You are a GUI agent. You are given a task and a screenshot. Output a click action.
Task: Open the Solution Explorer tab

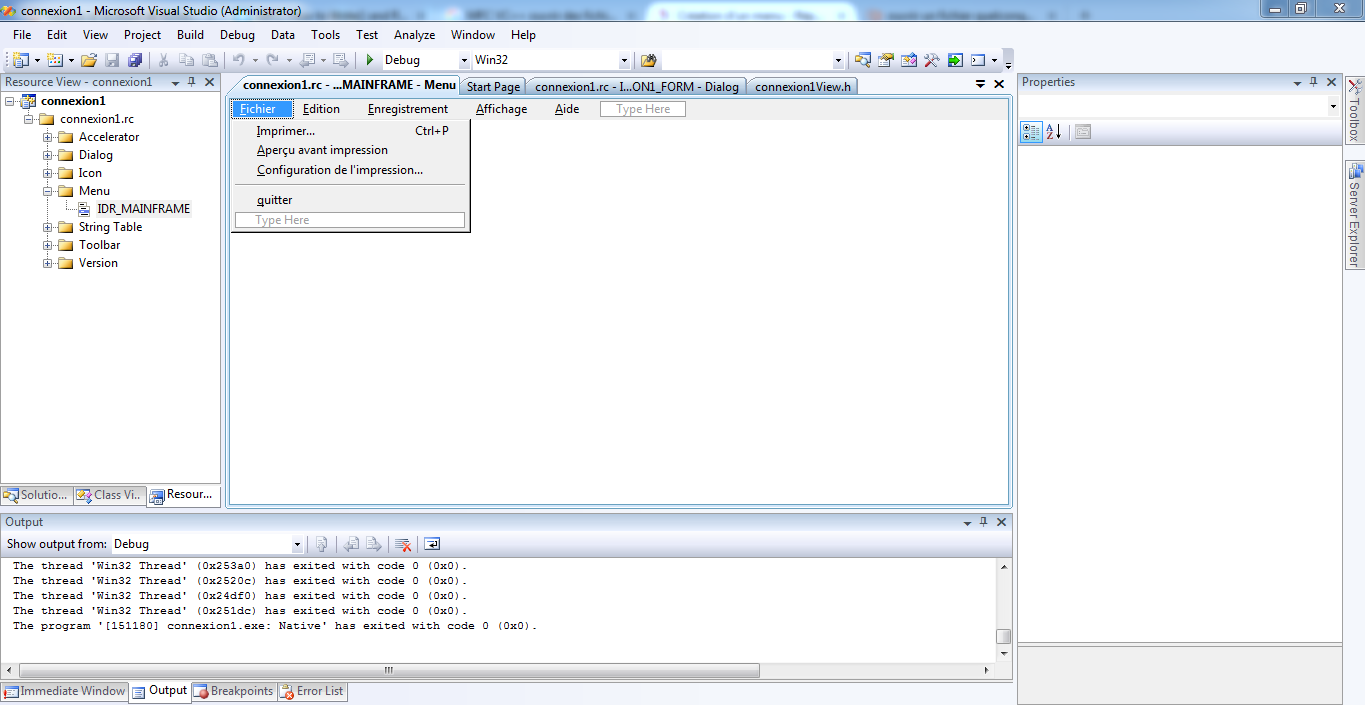click(36, 495)
